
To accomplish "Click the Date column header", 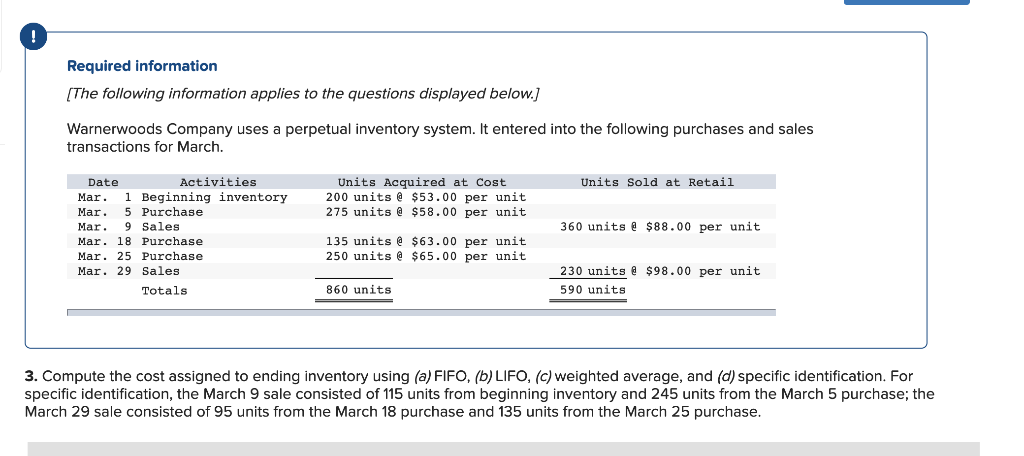I will click(x=103, y=182).
